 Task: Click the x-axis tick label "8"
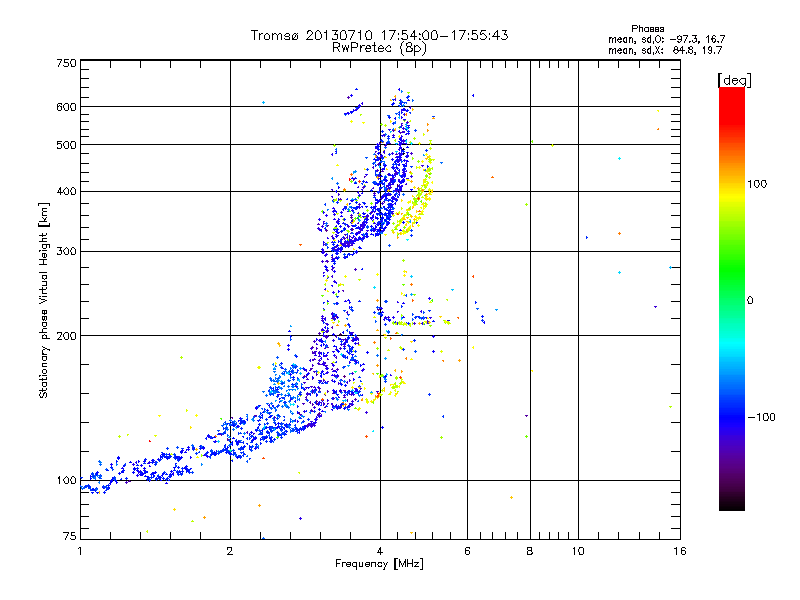point(530,551)
